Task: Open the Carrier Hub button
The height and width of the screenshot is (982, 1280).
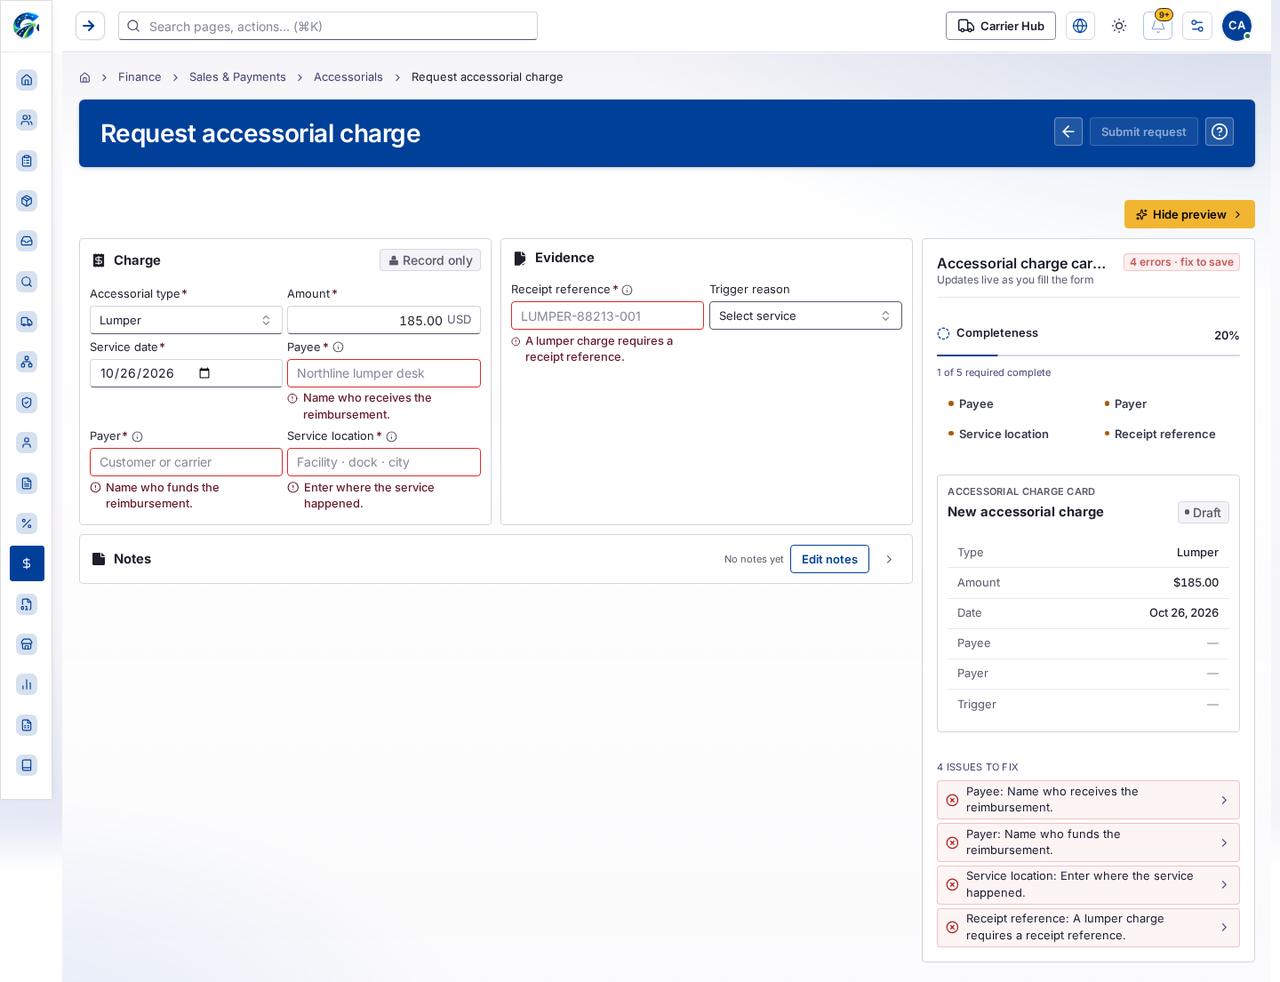Action: (x=1001, y=26)
